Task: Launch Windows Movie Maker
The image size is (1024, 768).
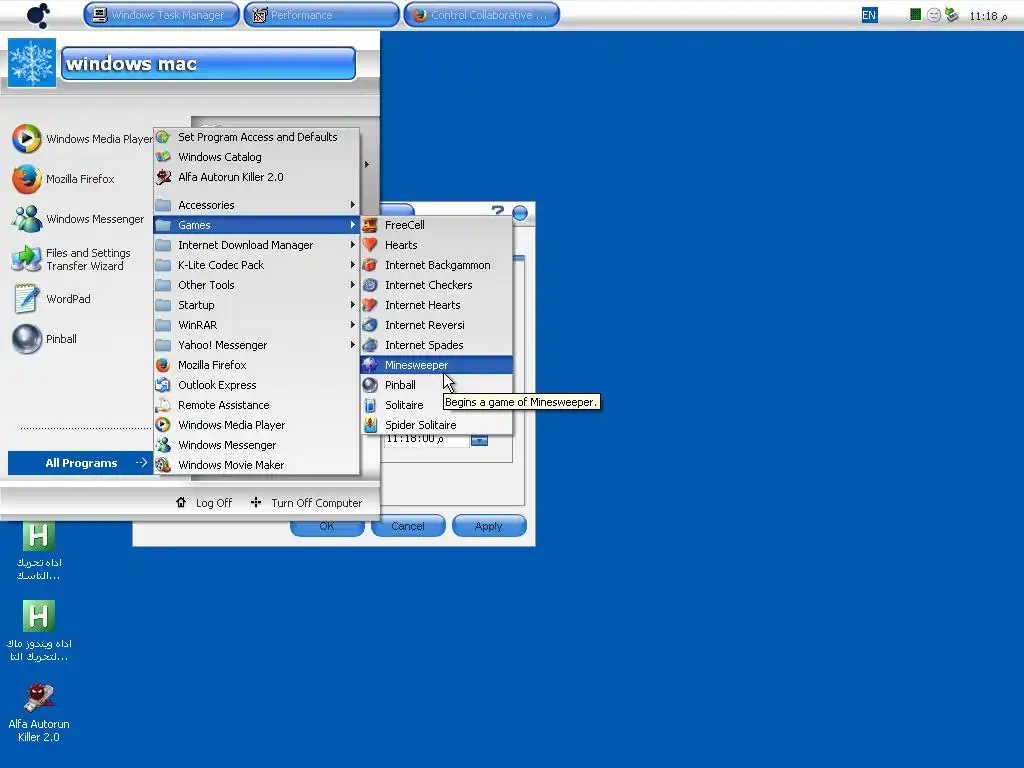Action: 257,465
